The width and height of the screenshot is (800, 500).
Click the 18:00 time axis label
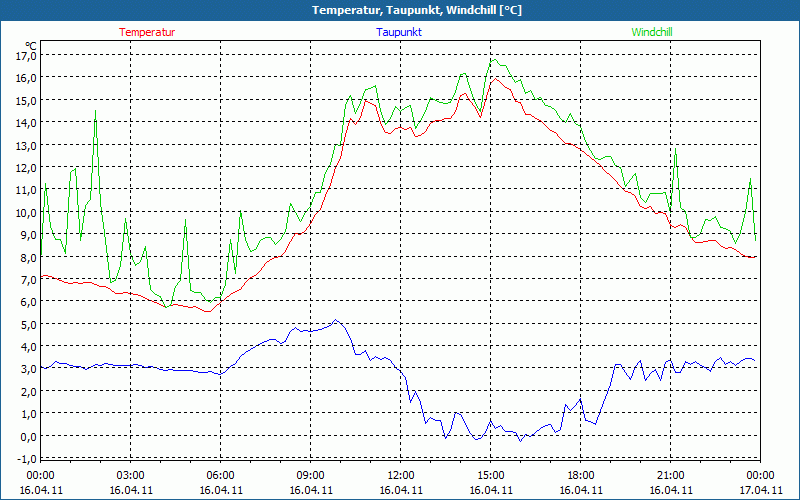[x=581, y=476]
